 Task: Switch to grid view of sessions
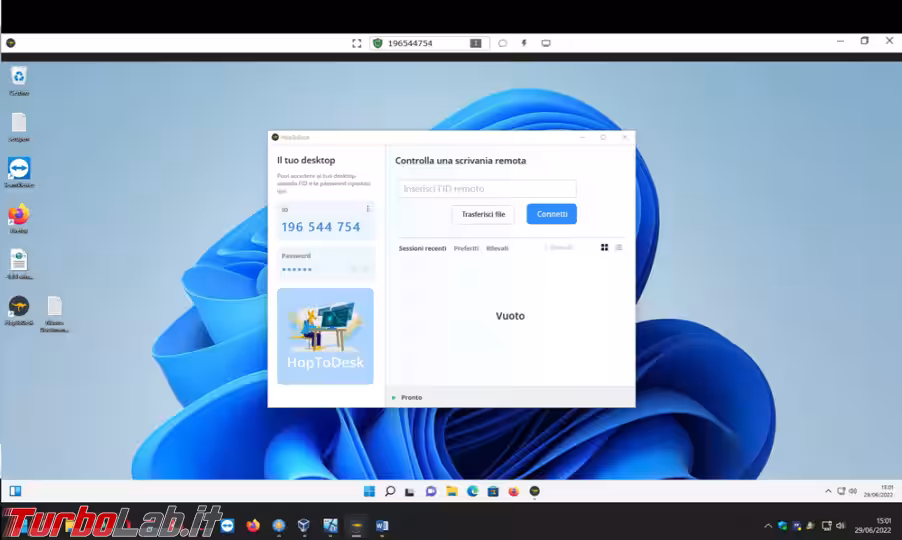pyautogui.click(x=604, y=247)
